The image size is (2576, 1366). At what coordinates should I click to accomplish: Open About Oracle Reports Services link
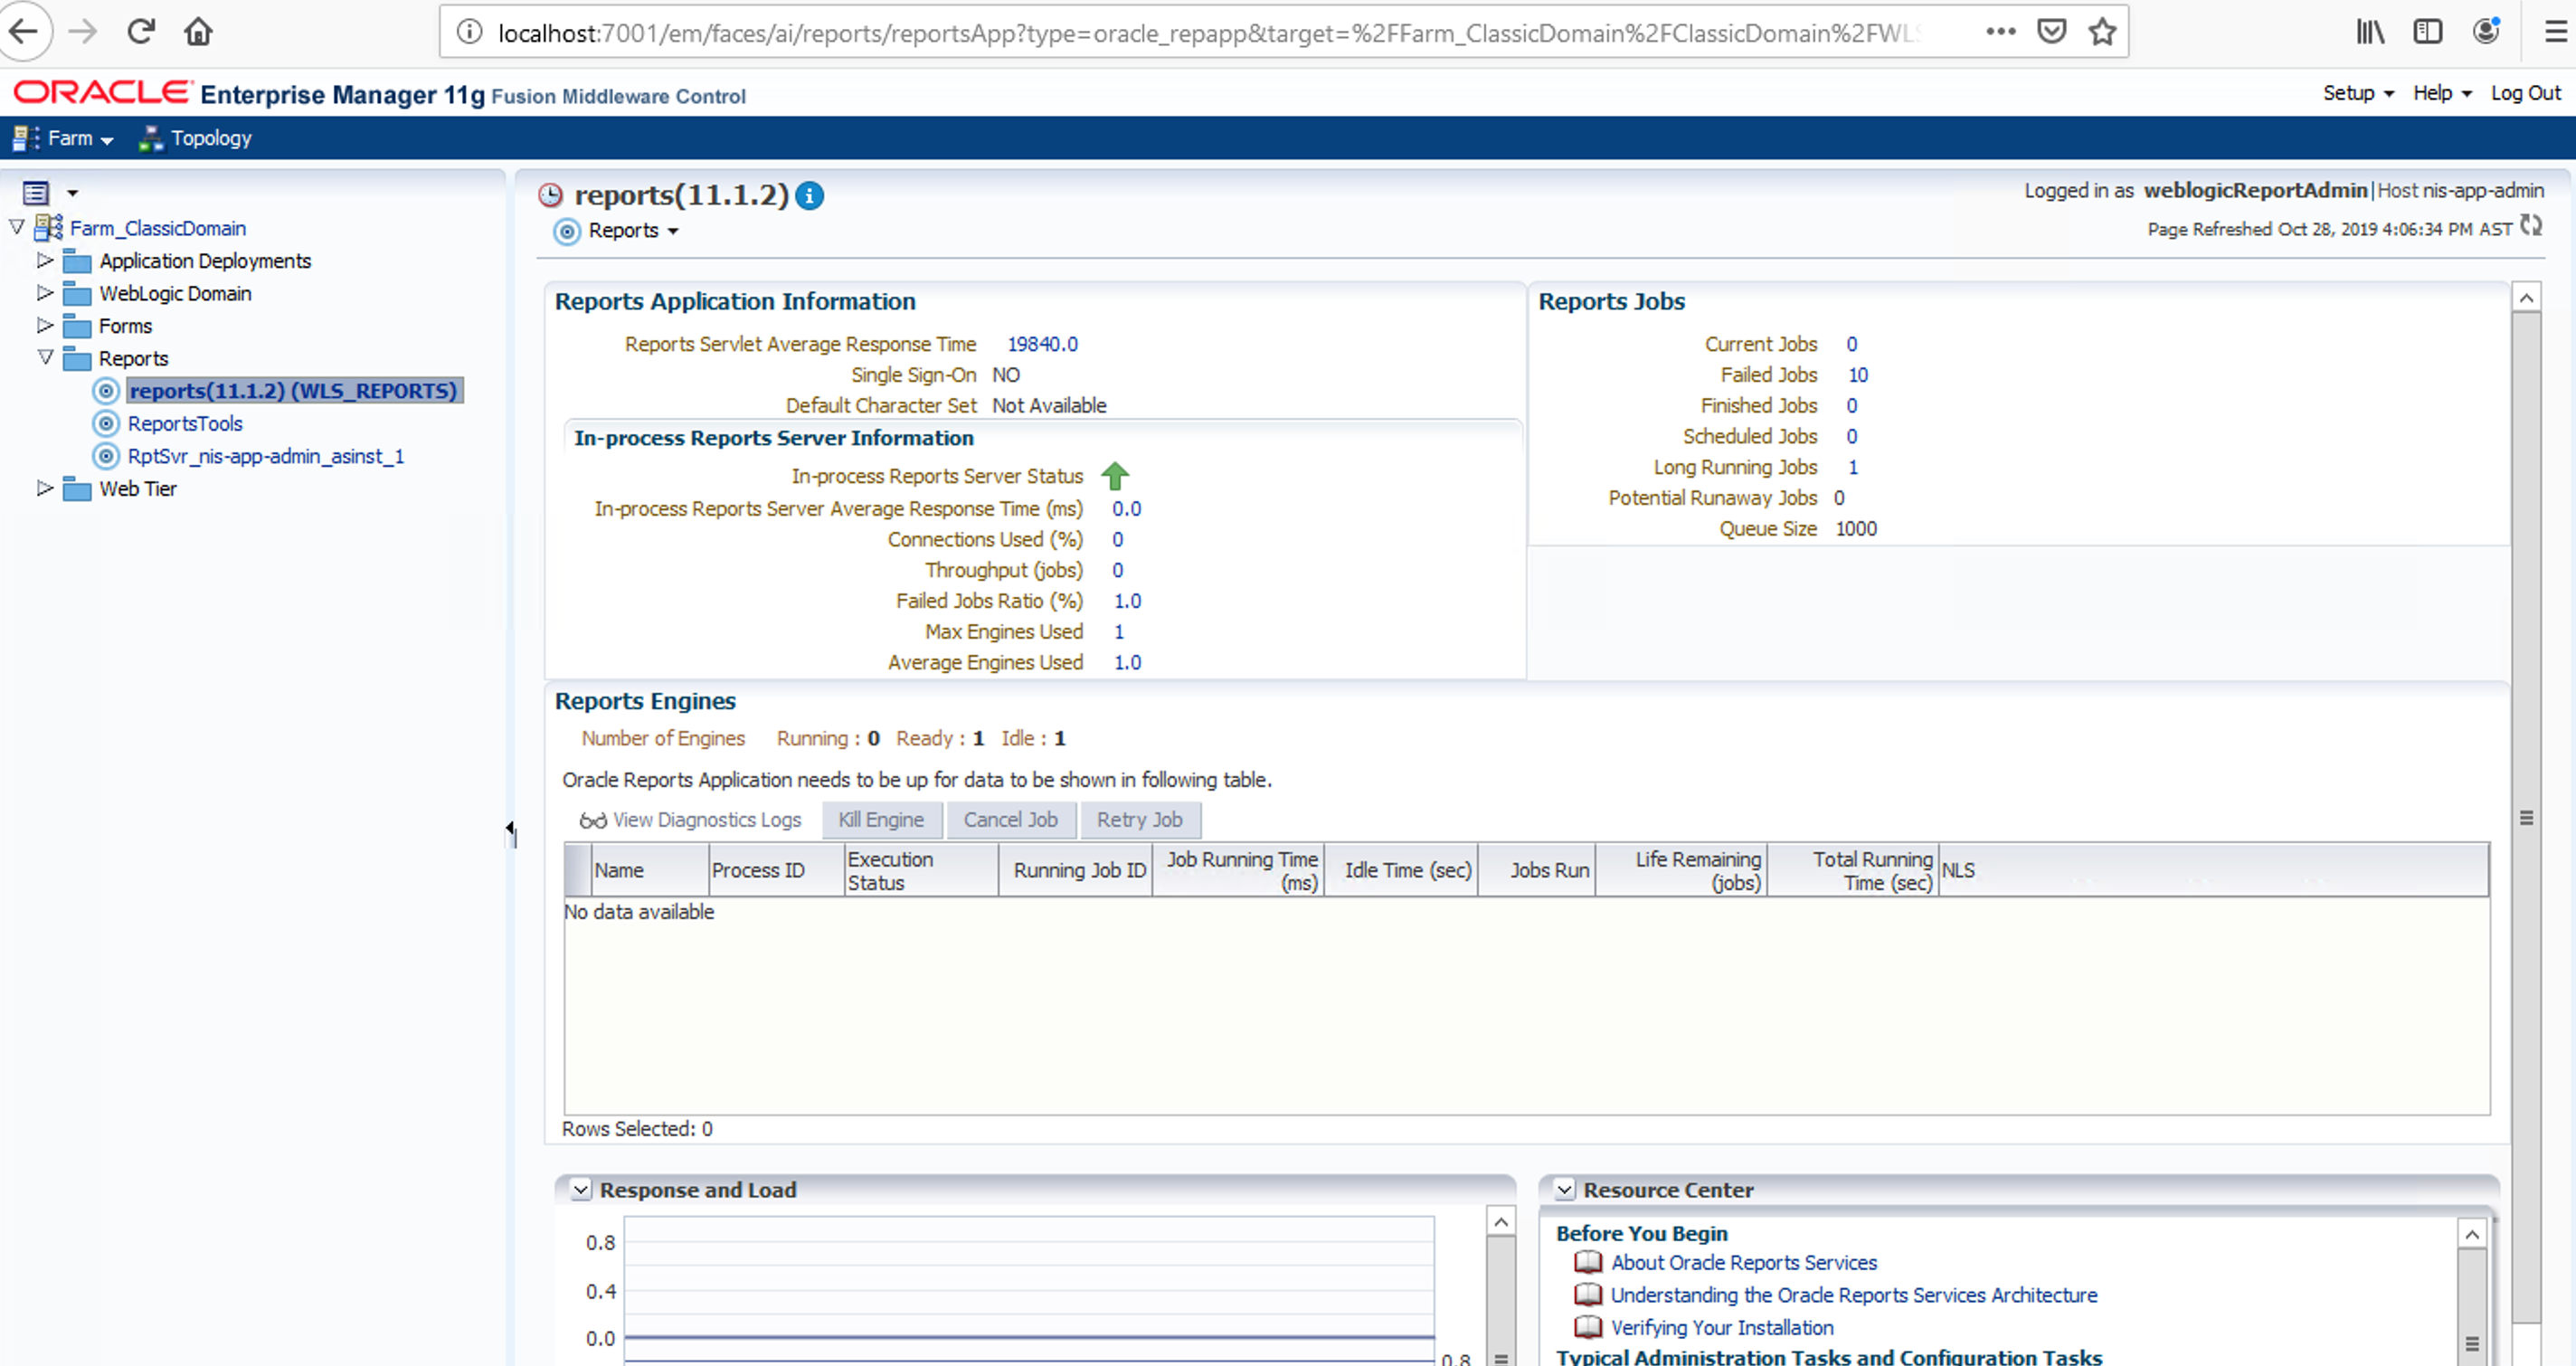[x=1743, y=1262]
